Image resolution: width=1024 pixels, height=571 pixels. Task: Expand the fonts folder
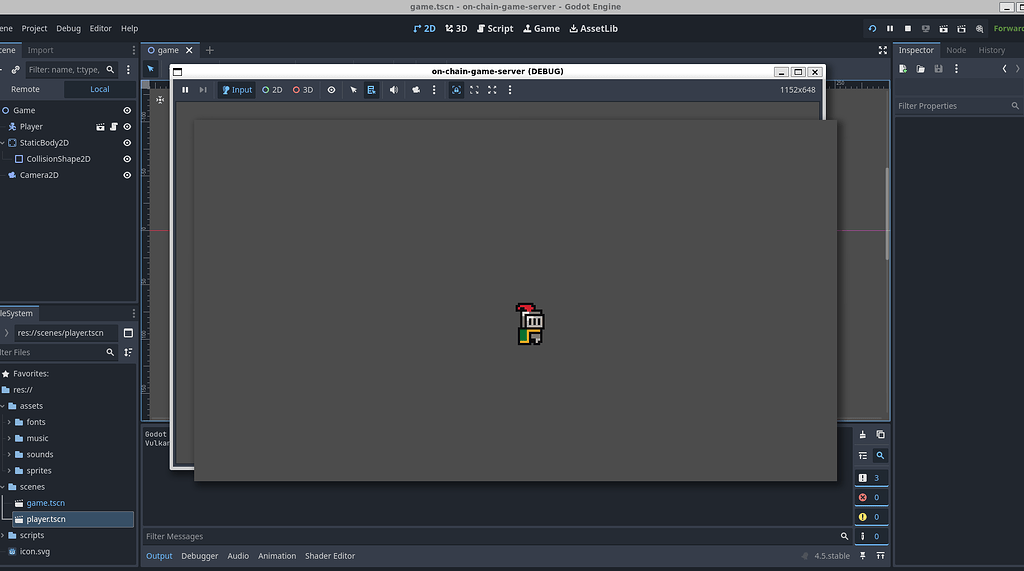[x=9, y=422]
